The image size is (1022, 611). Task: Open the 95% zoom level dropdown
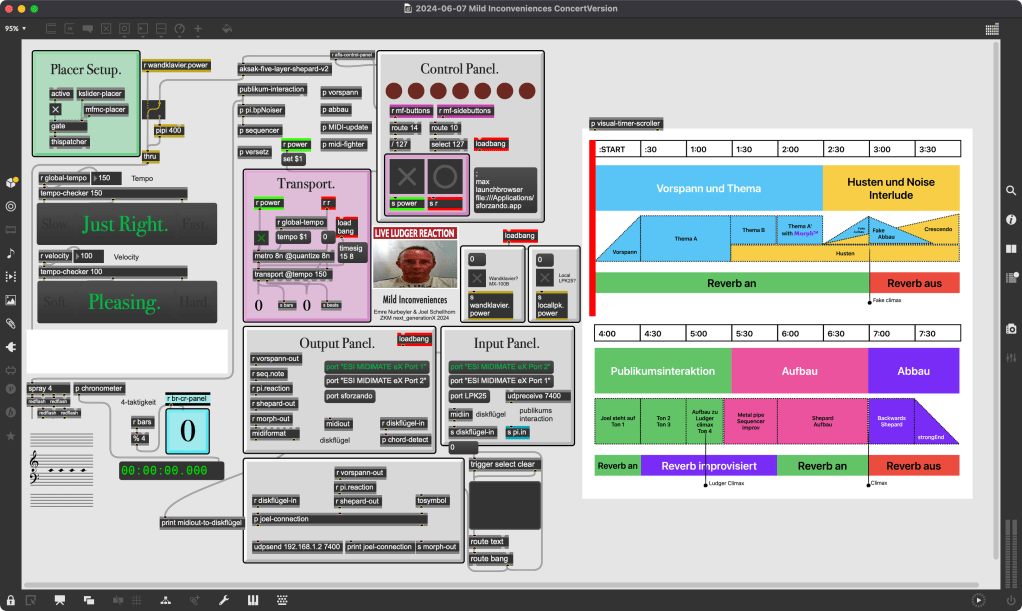click(x=15, y=29)
